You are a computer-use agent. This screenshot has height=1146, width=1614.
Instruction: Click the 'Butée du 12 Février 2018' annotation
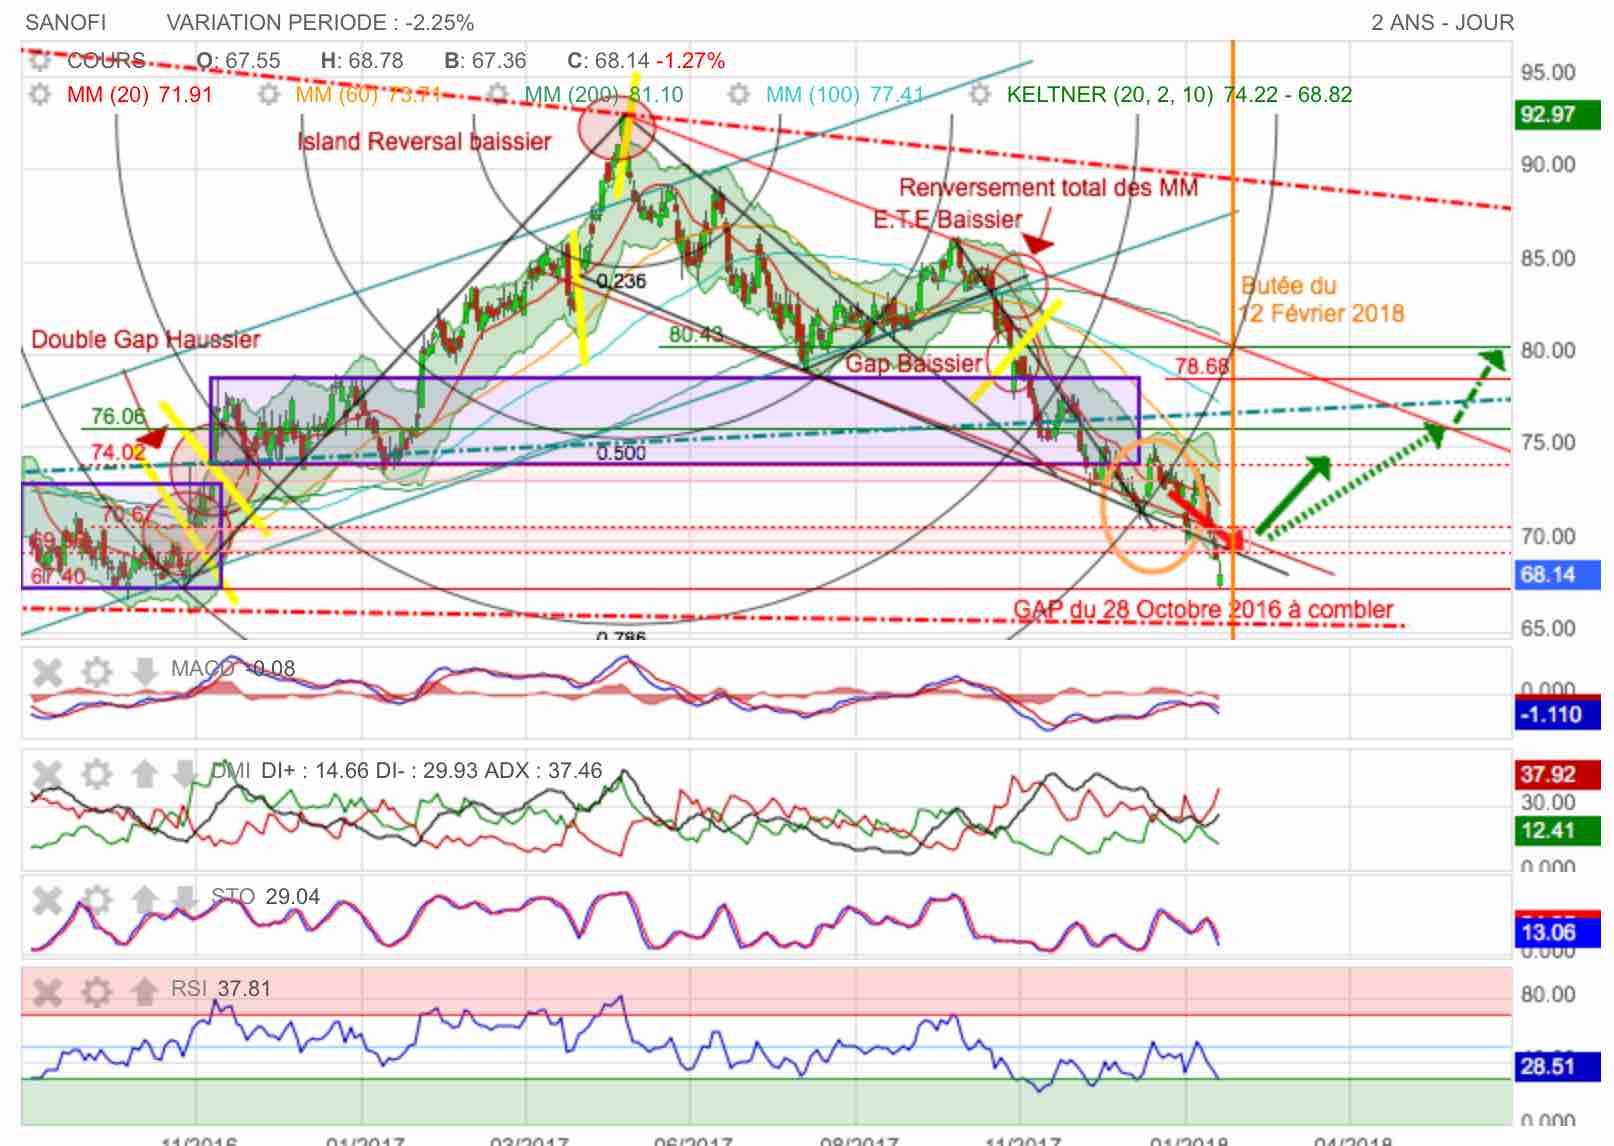click(1322, 300)
